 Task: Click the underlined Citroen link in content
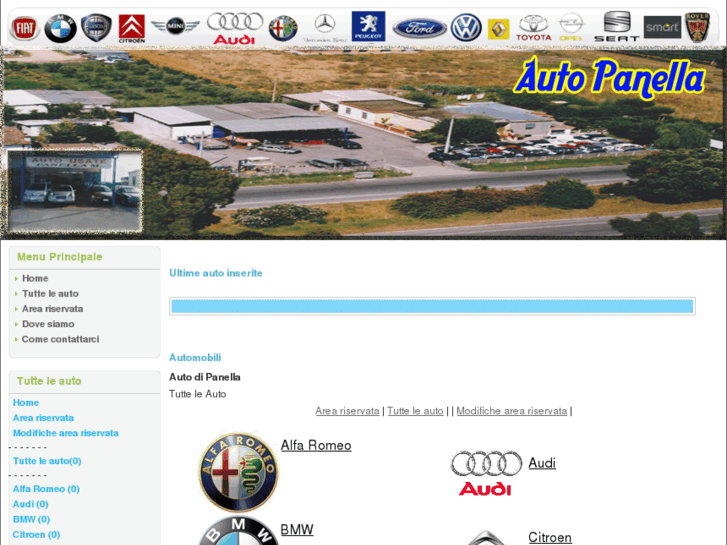click(550, 537)
